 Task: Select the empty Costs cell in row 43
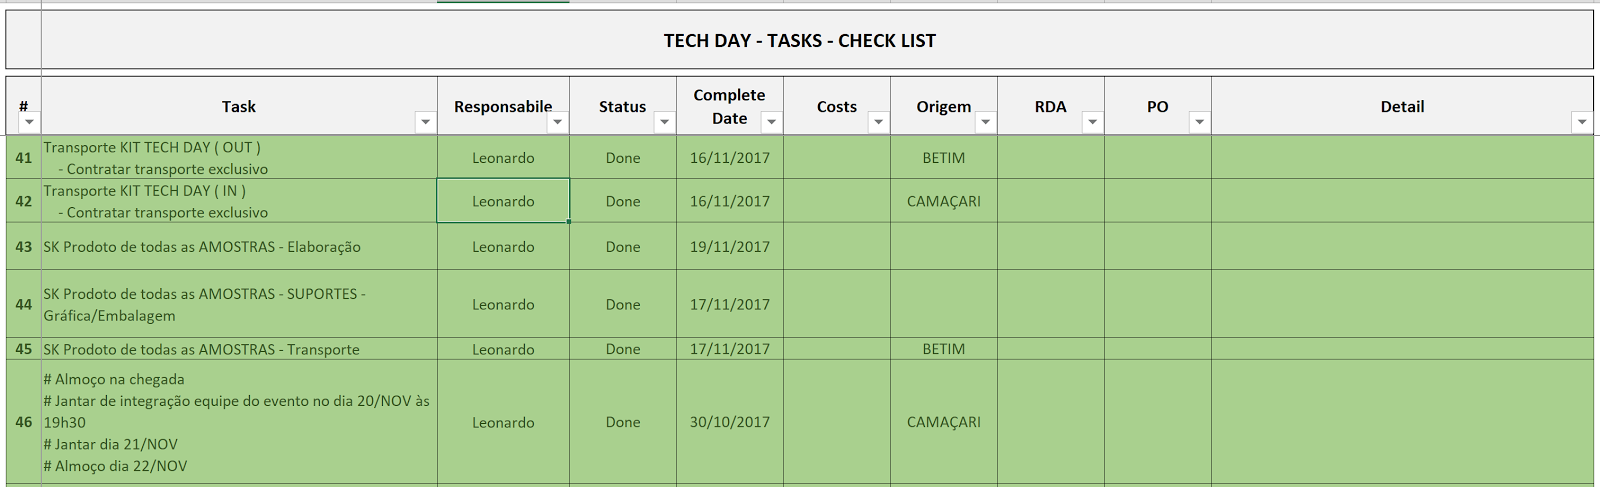tap(837, 246)
